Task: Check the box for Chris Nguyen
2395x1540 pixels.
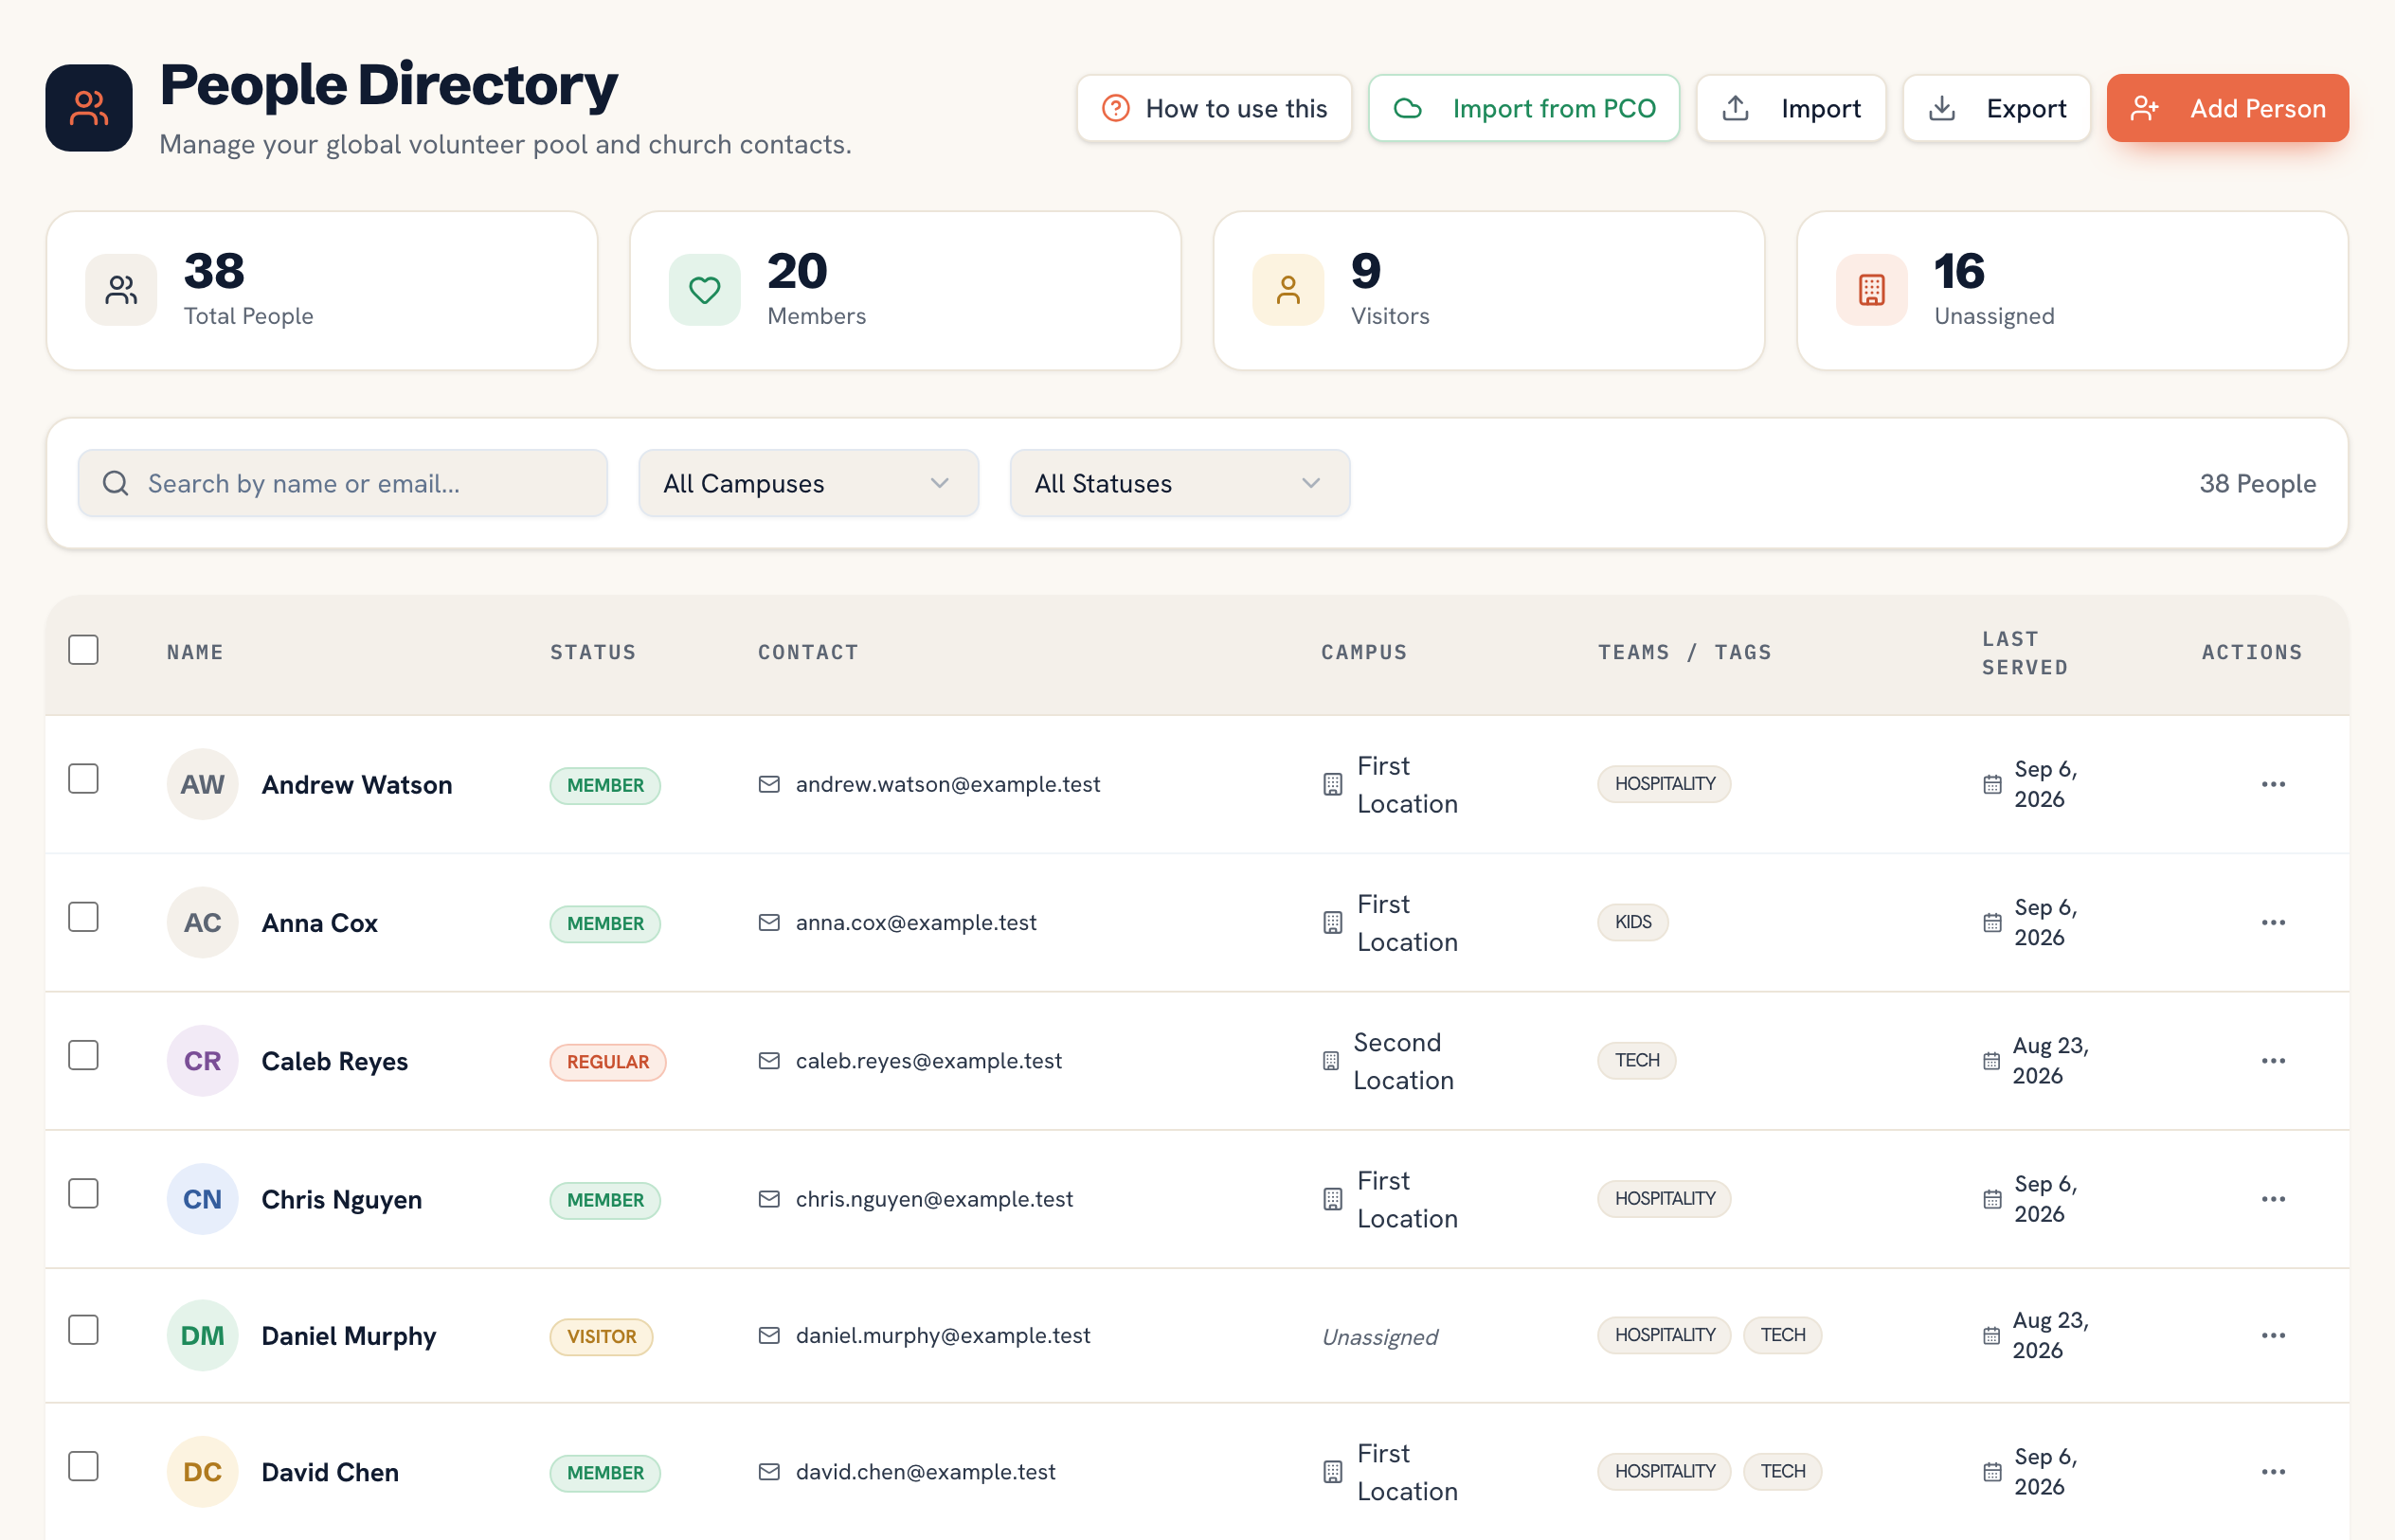Action: click(83, 1193)
